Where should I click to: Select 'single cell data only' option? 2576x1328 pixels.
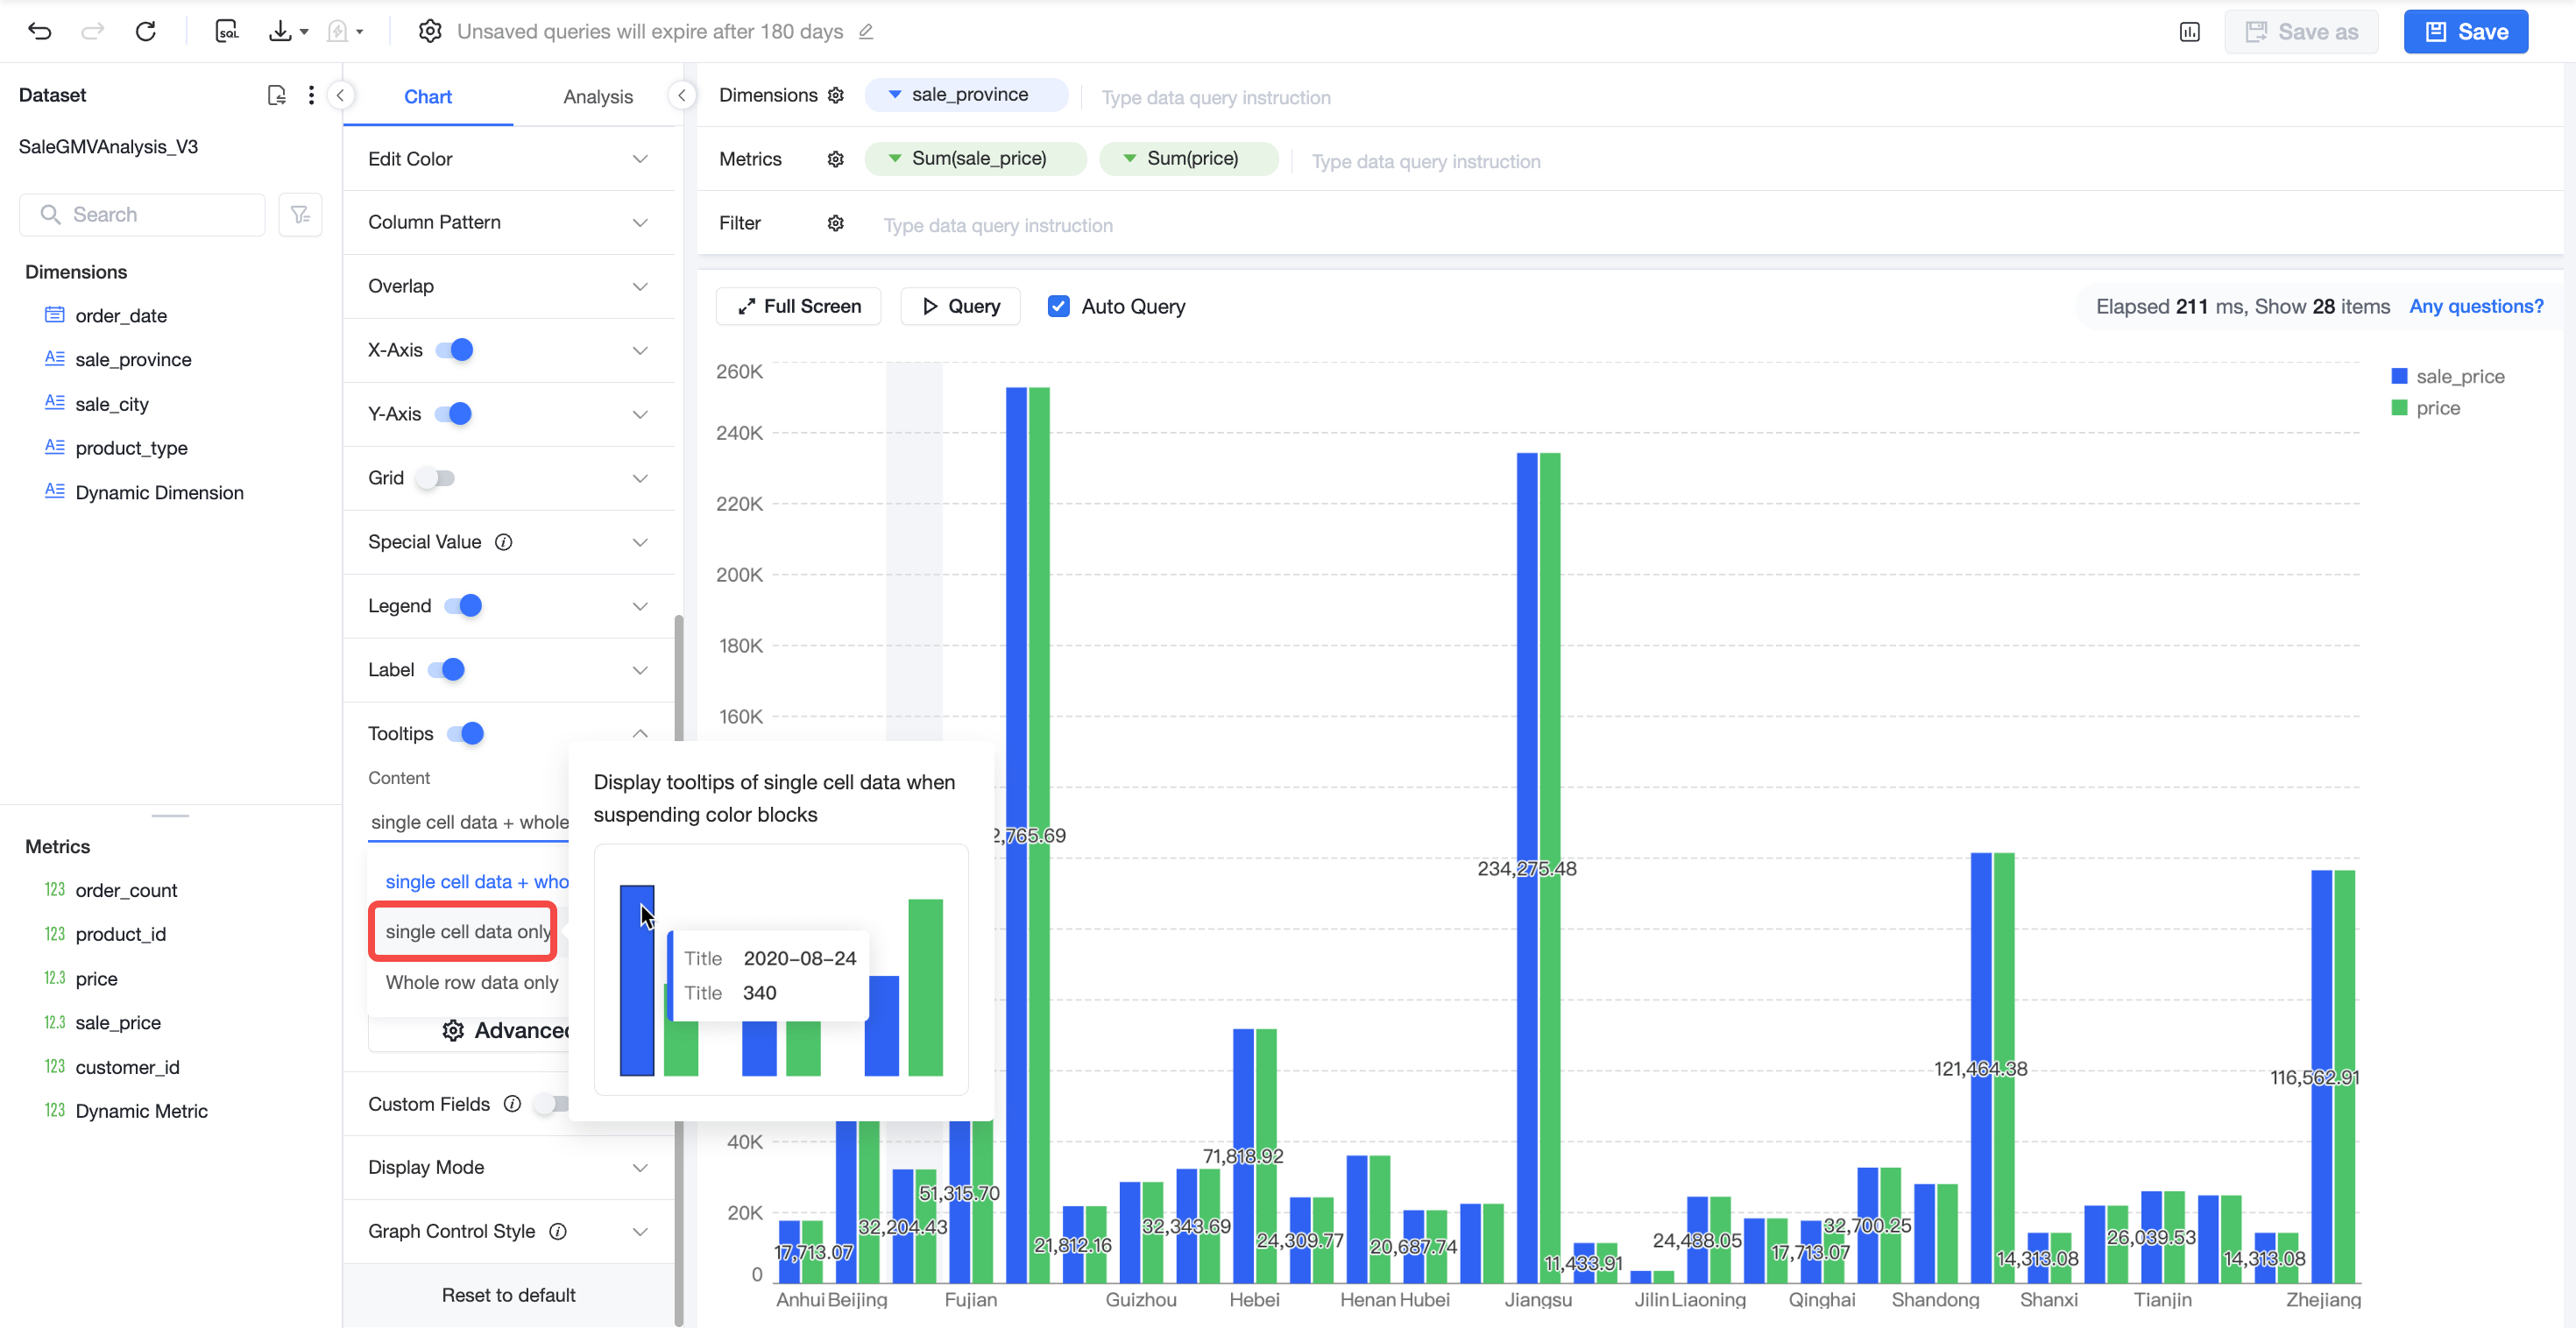point(468,931)
